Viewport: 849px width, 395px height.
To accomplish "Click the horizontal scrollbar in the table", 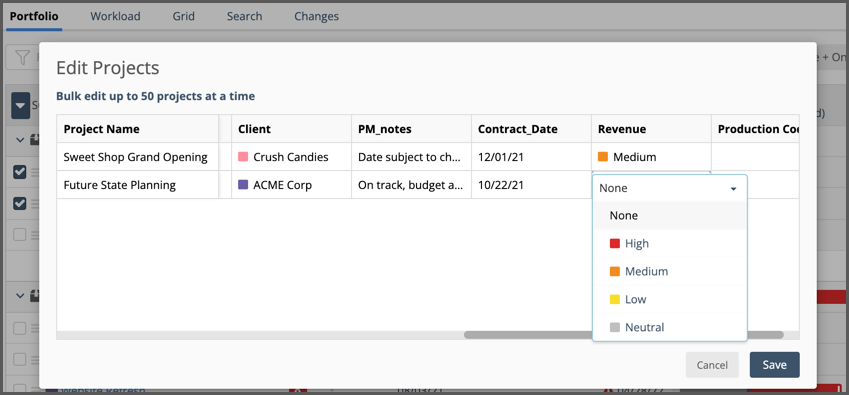I will [623, 335].
